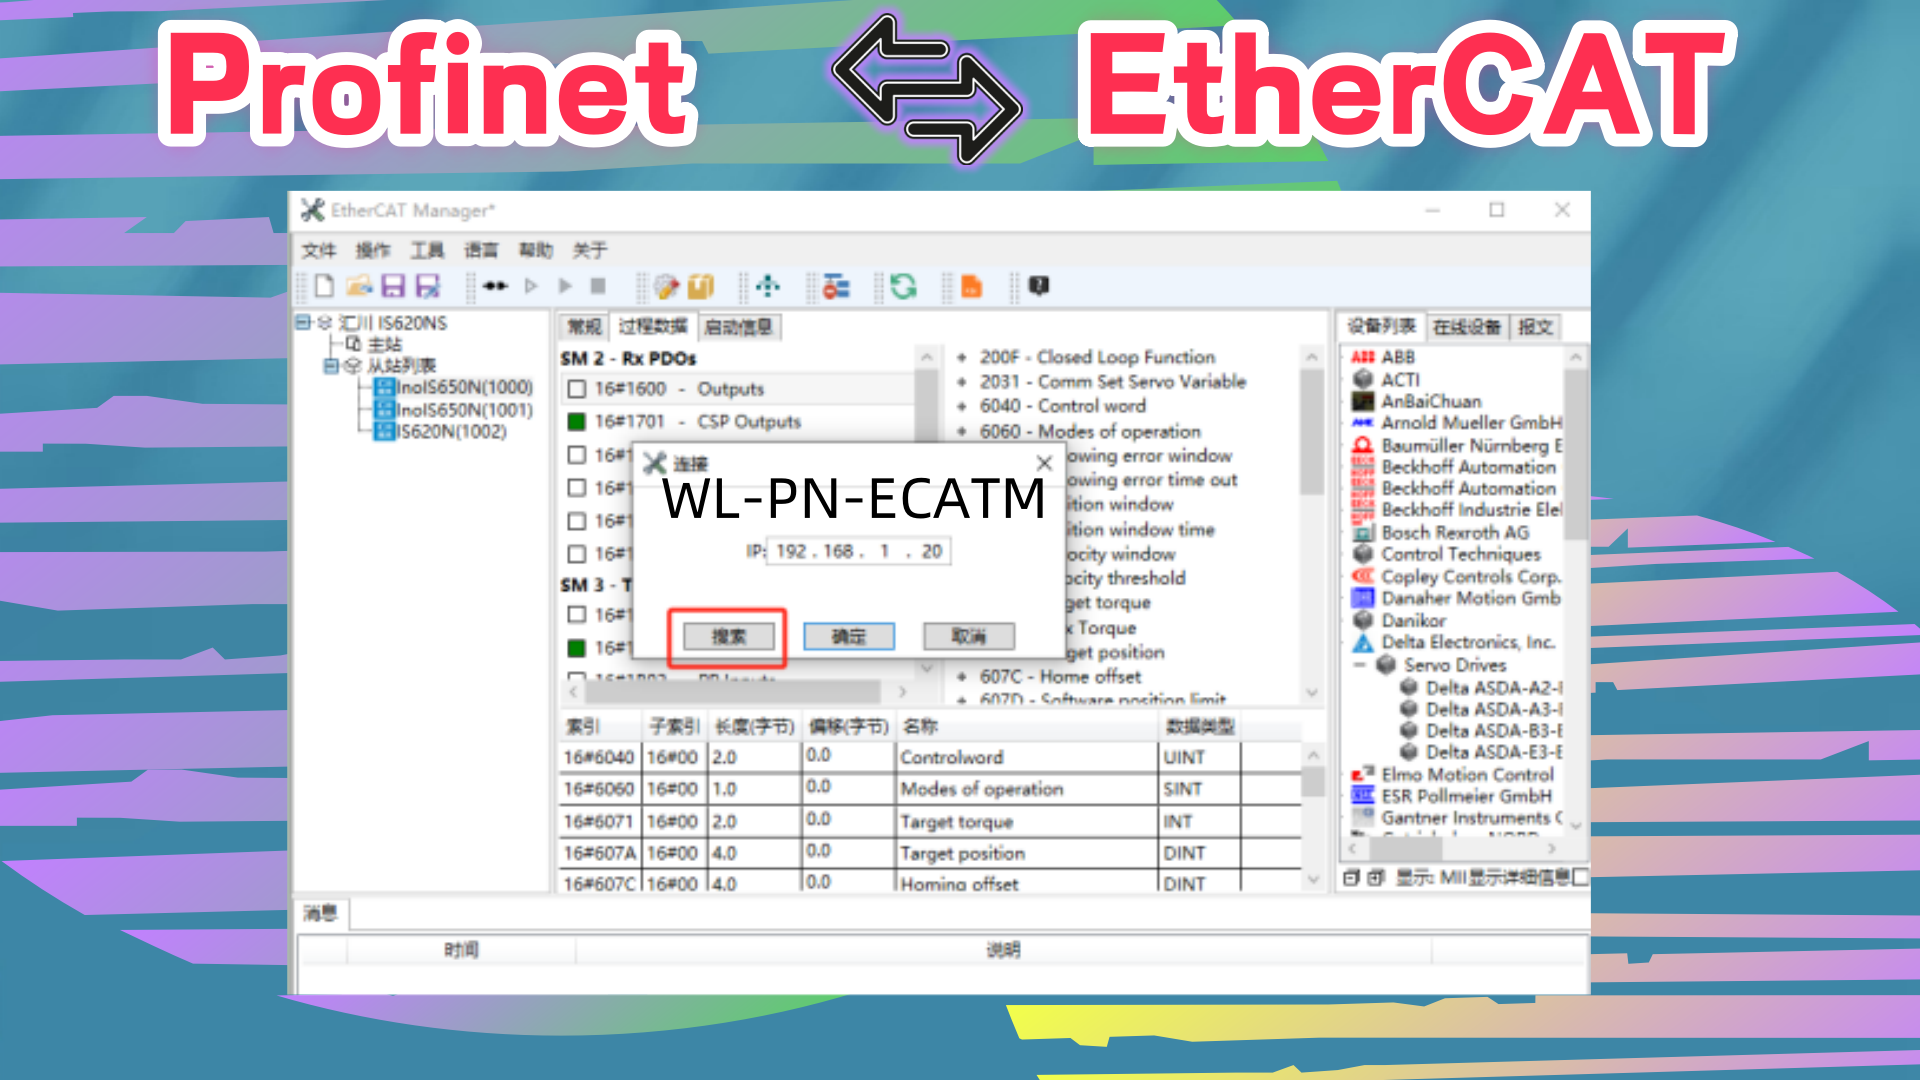
Task: Switch to the 在线设备 tab
Action: [x=1467, y=327]
